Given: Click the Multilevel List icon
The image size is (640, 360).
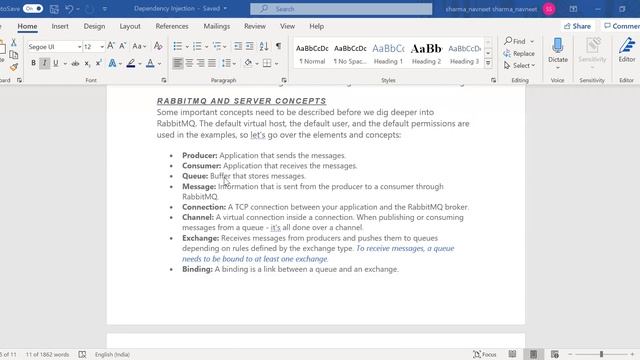Looking at the screenshot, I should [x=216, y=46].
